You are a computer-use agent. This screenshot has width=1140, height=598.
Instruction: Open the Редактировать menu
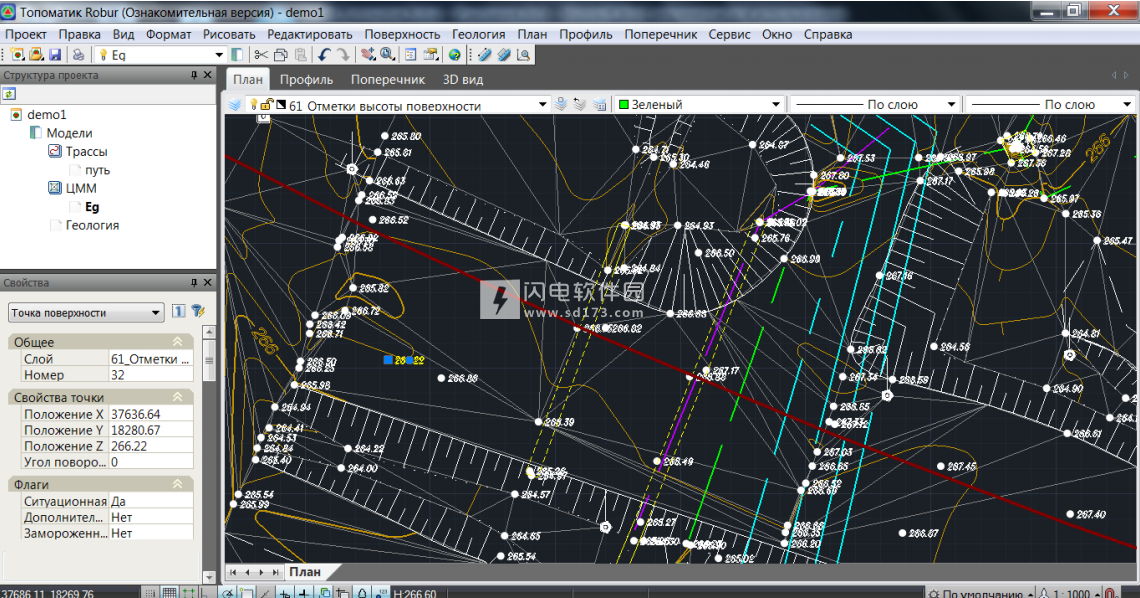click(310, 34)
